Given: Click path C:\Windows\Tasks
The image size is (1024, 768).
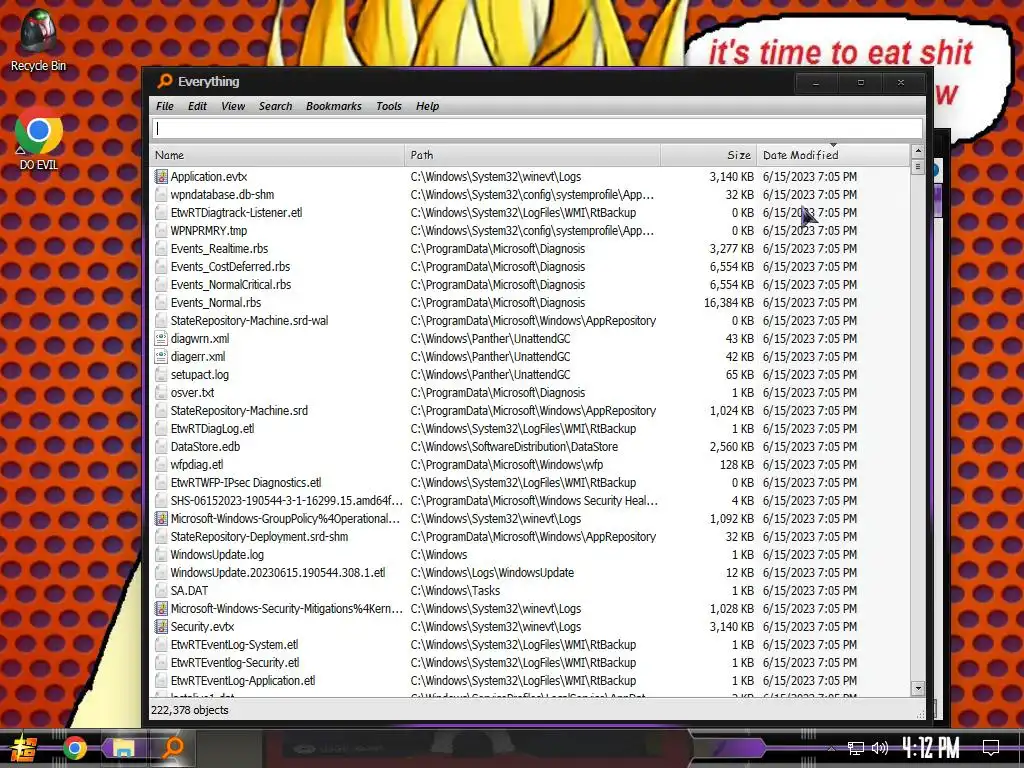Looking at the screenshot, I should pos(455,590).
